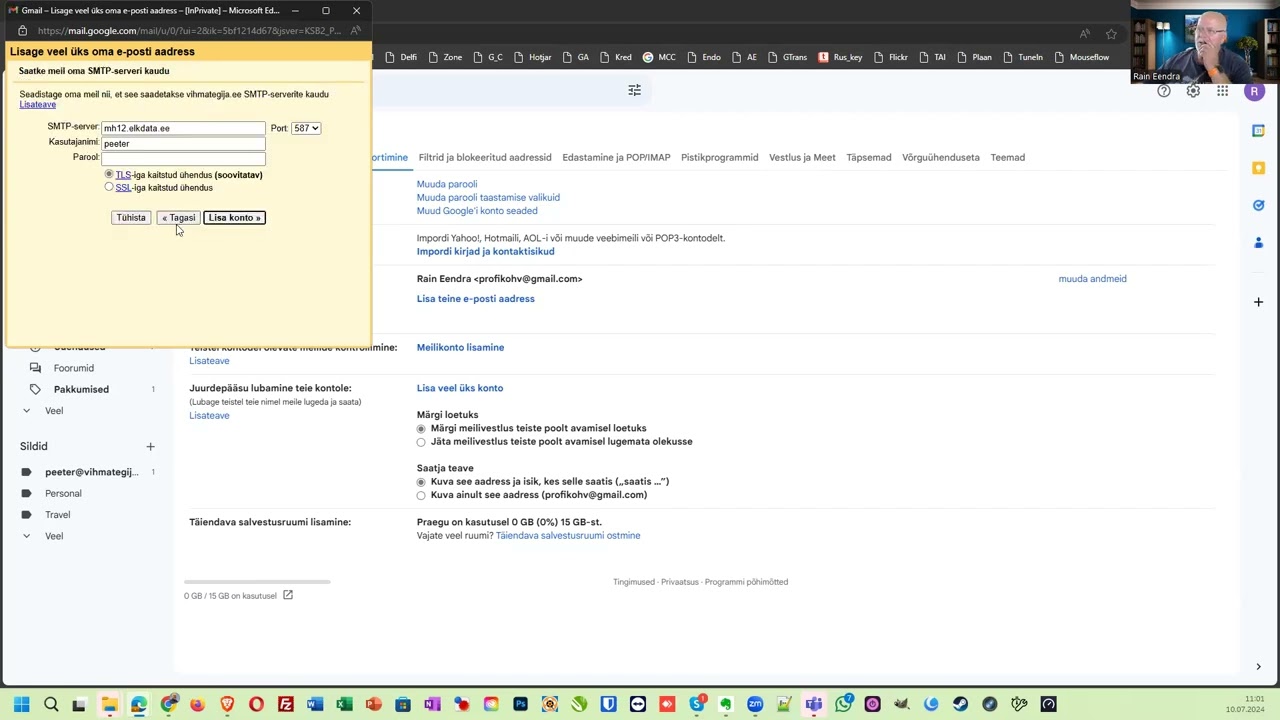Viewport: 1280px width, 720px height.
Task: Open Google Keep in side panel
Action: (1258, 168)
